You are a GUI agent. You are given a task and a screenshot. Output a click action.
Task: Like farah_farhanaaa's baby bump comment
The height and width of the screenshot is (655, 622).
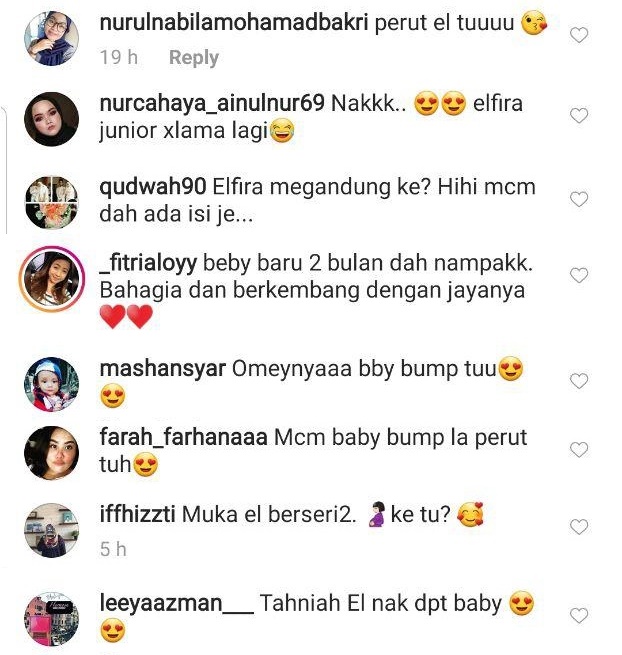pyautogui.click(x=579, y=450)
